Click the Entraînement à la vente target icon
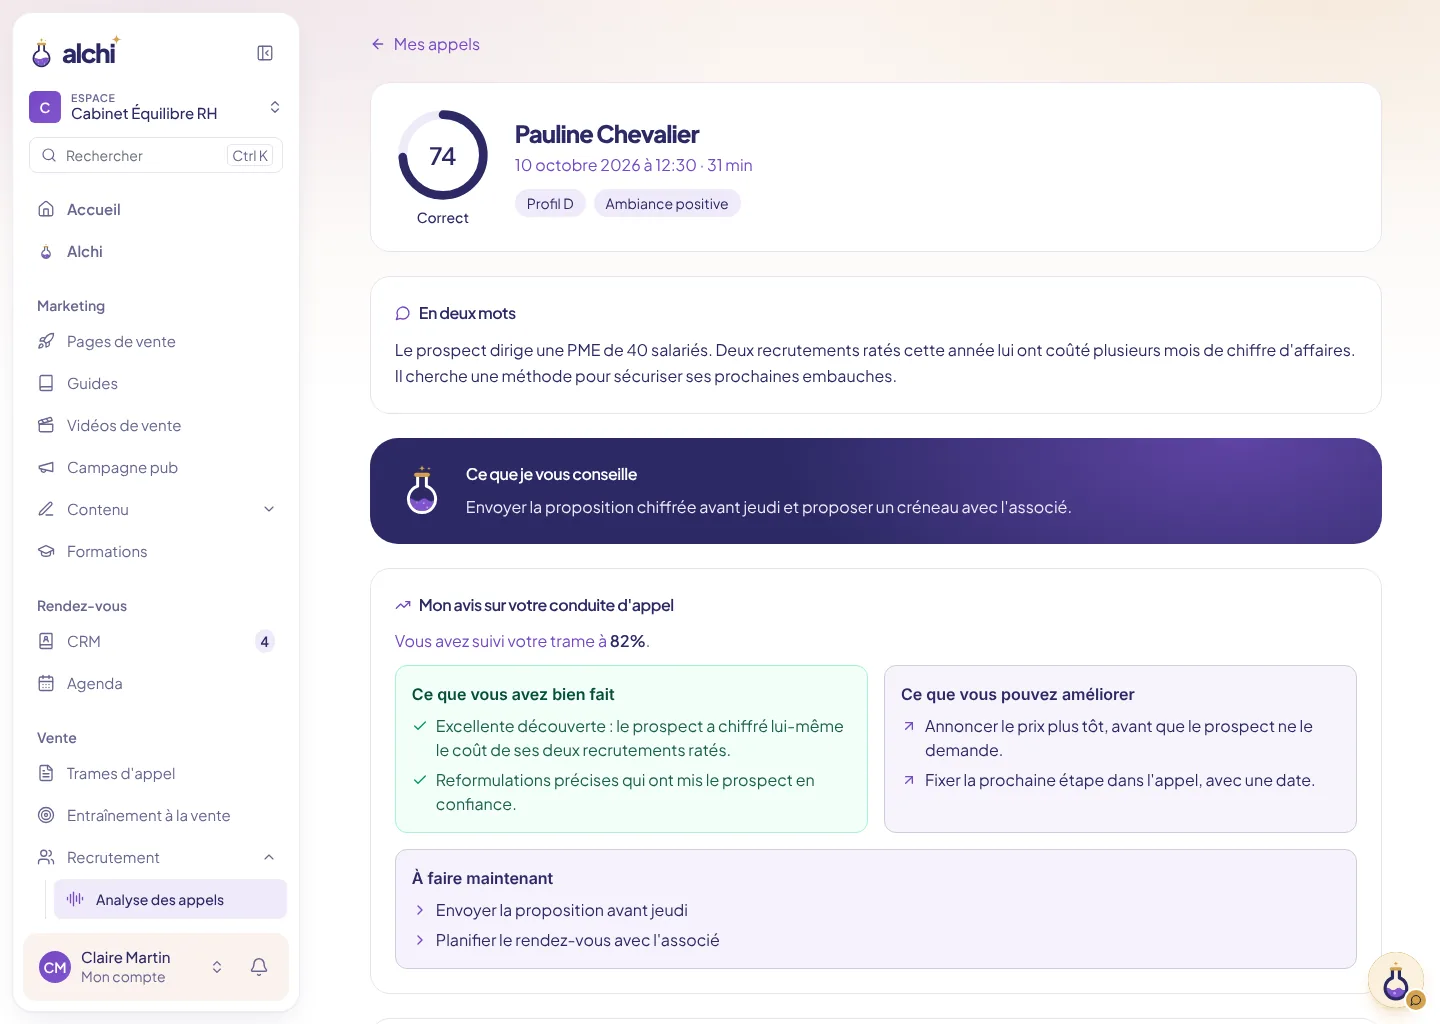Image resolution: width=1440 pixels, height=1024 pixels. (46, 815)
